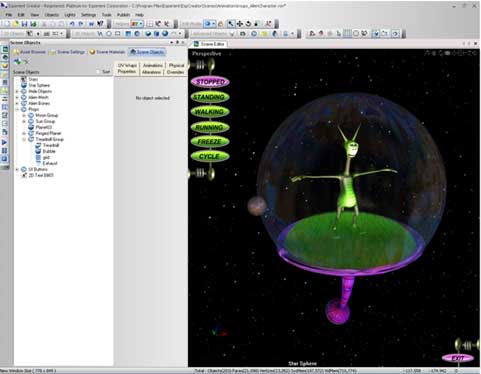Click the Undo arrow icon in toolbar
The width and height of the screenshot is (481, 374).
72,24
